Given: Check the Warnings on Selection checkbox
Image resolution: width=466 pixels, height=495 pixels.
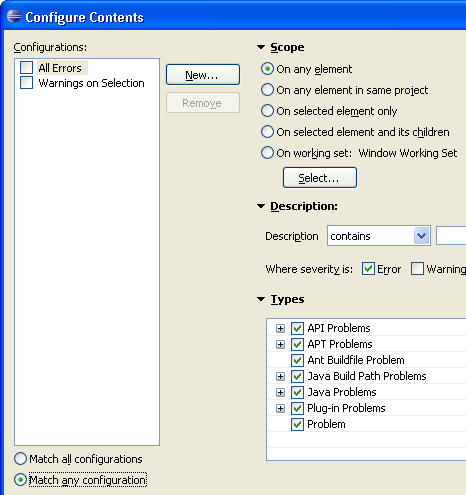Looking at the screenshot, I should coord(26,83).
